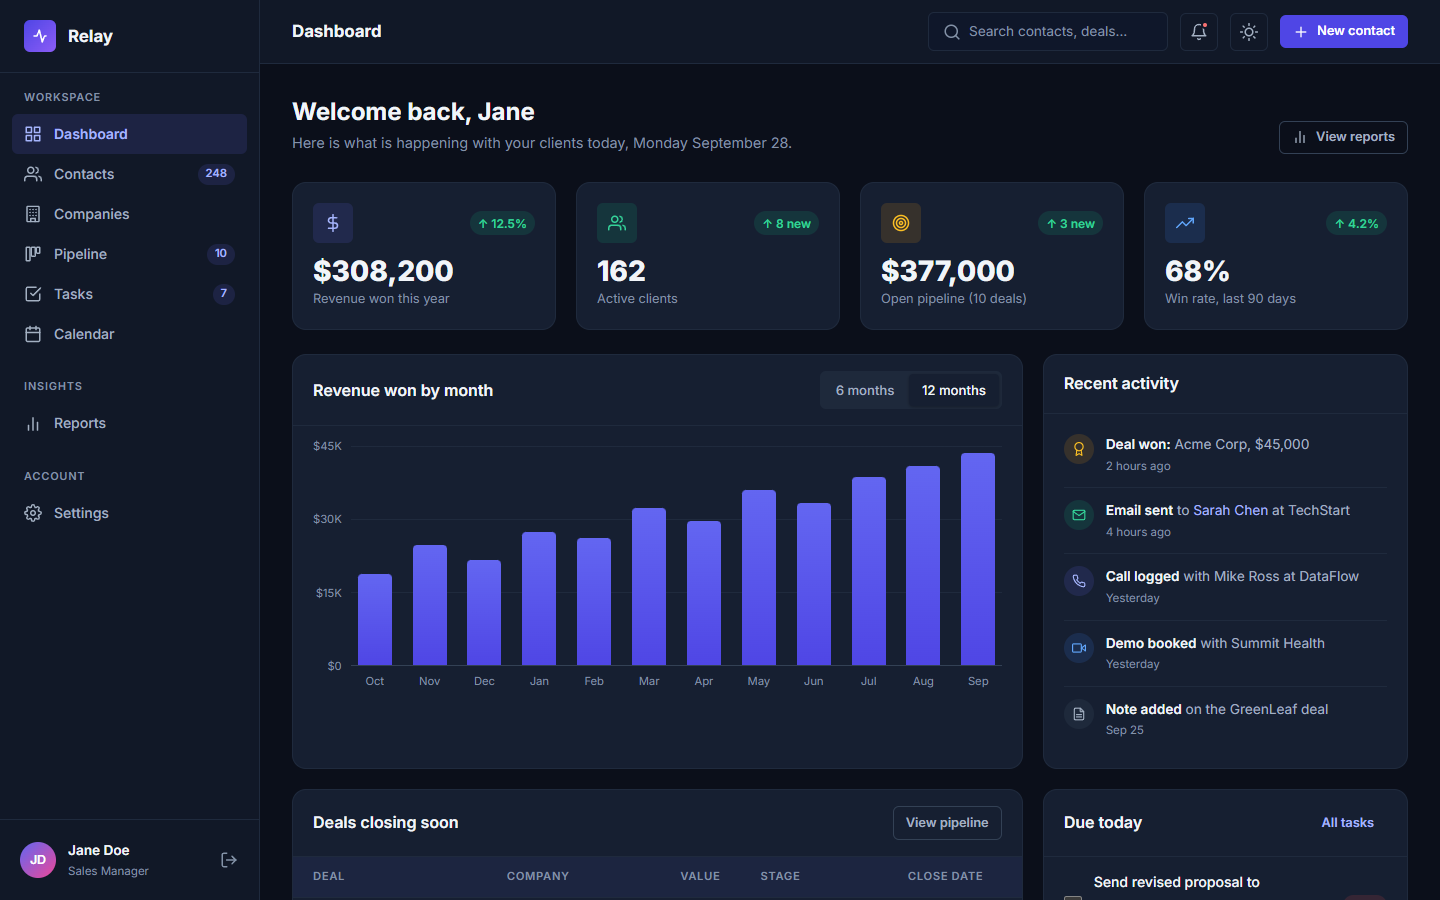Click the target icon on Open pipeline card
Screen dimensions: 1440x900
point(901,223)
